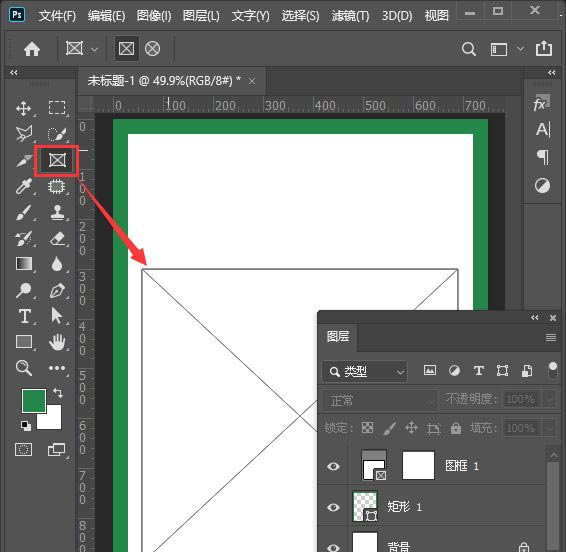Select the History Brush tool
The image size is (566, 552).
tap(24, 239)
